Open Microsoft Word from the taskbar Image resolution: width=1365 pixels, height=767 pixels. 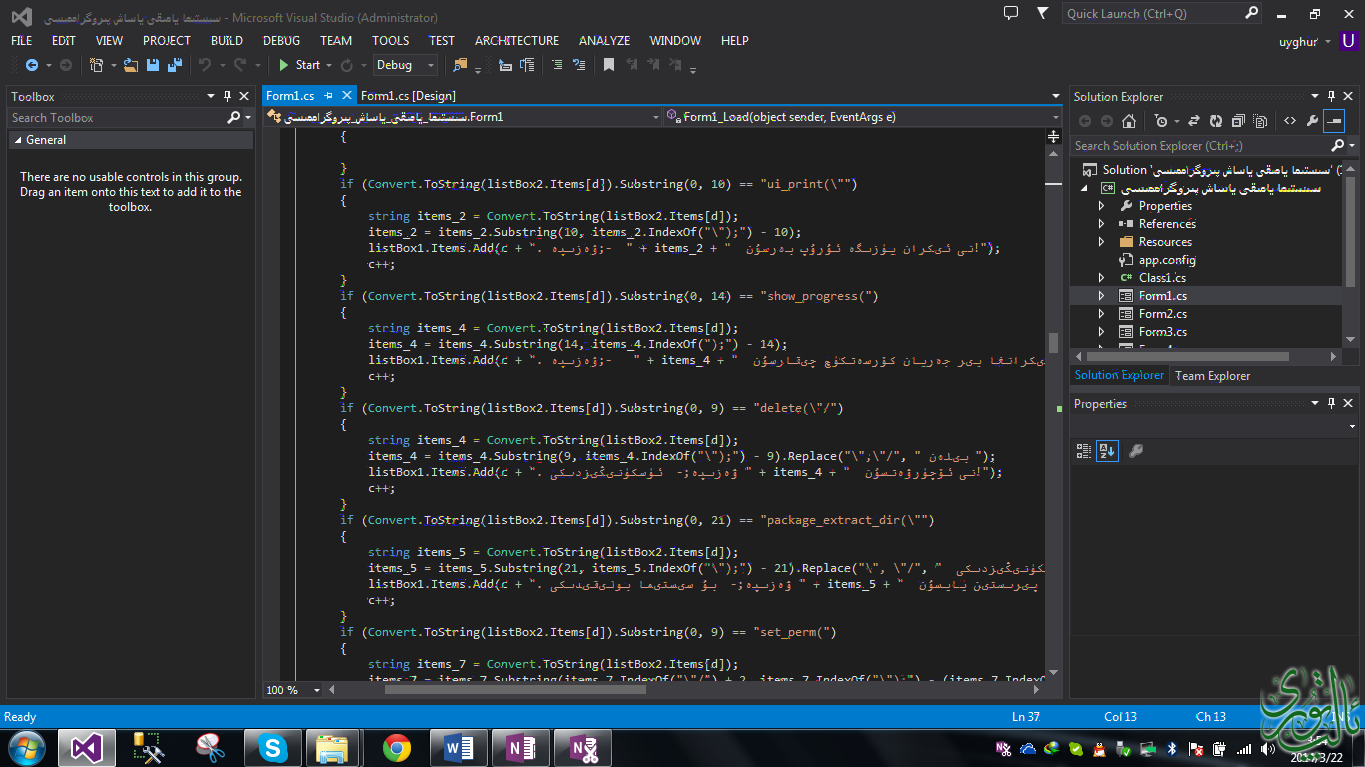click(458, 748)
